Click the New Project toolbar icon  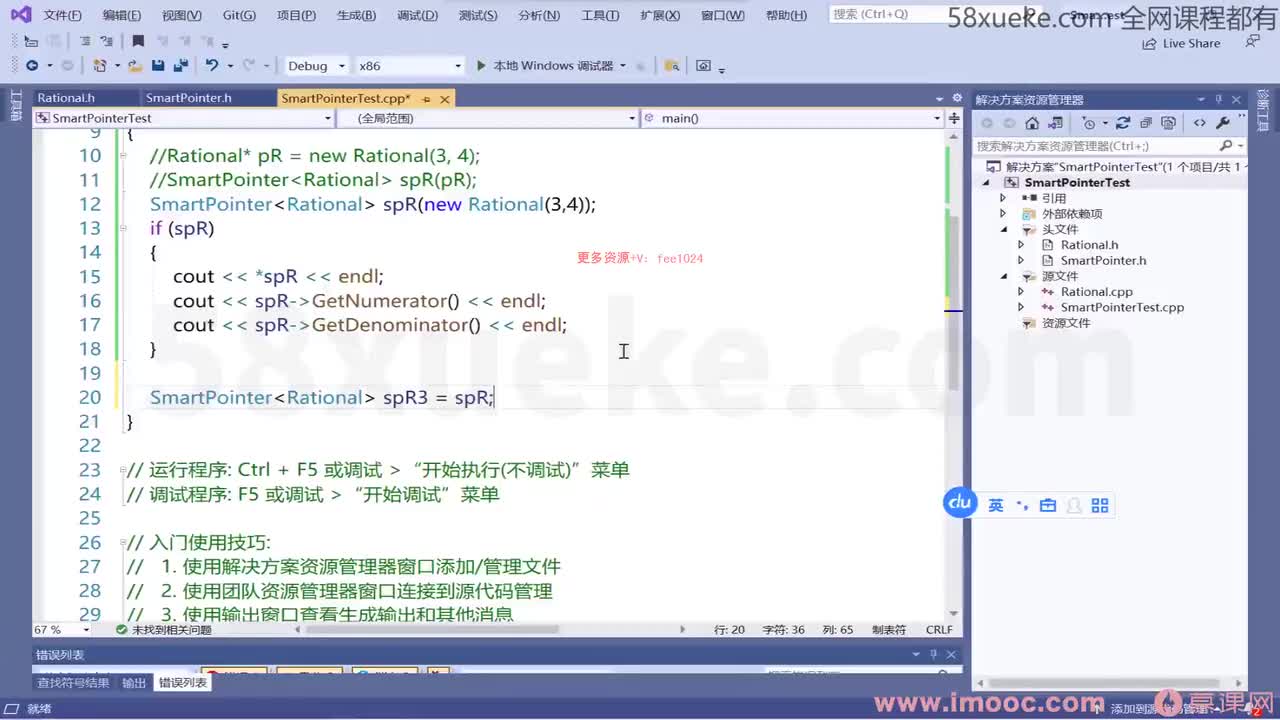pos(99,65)
